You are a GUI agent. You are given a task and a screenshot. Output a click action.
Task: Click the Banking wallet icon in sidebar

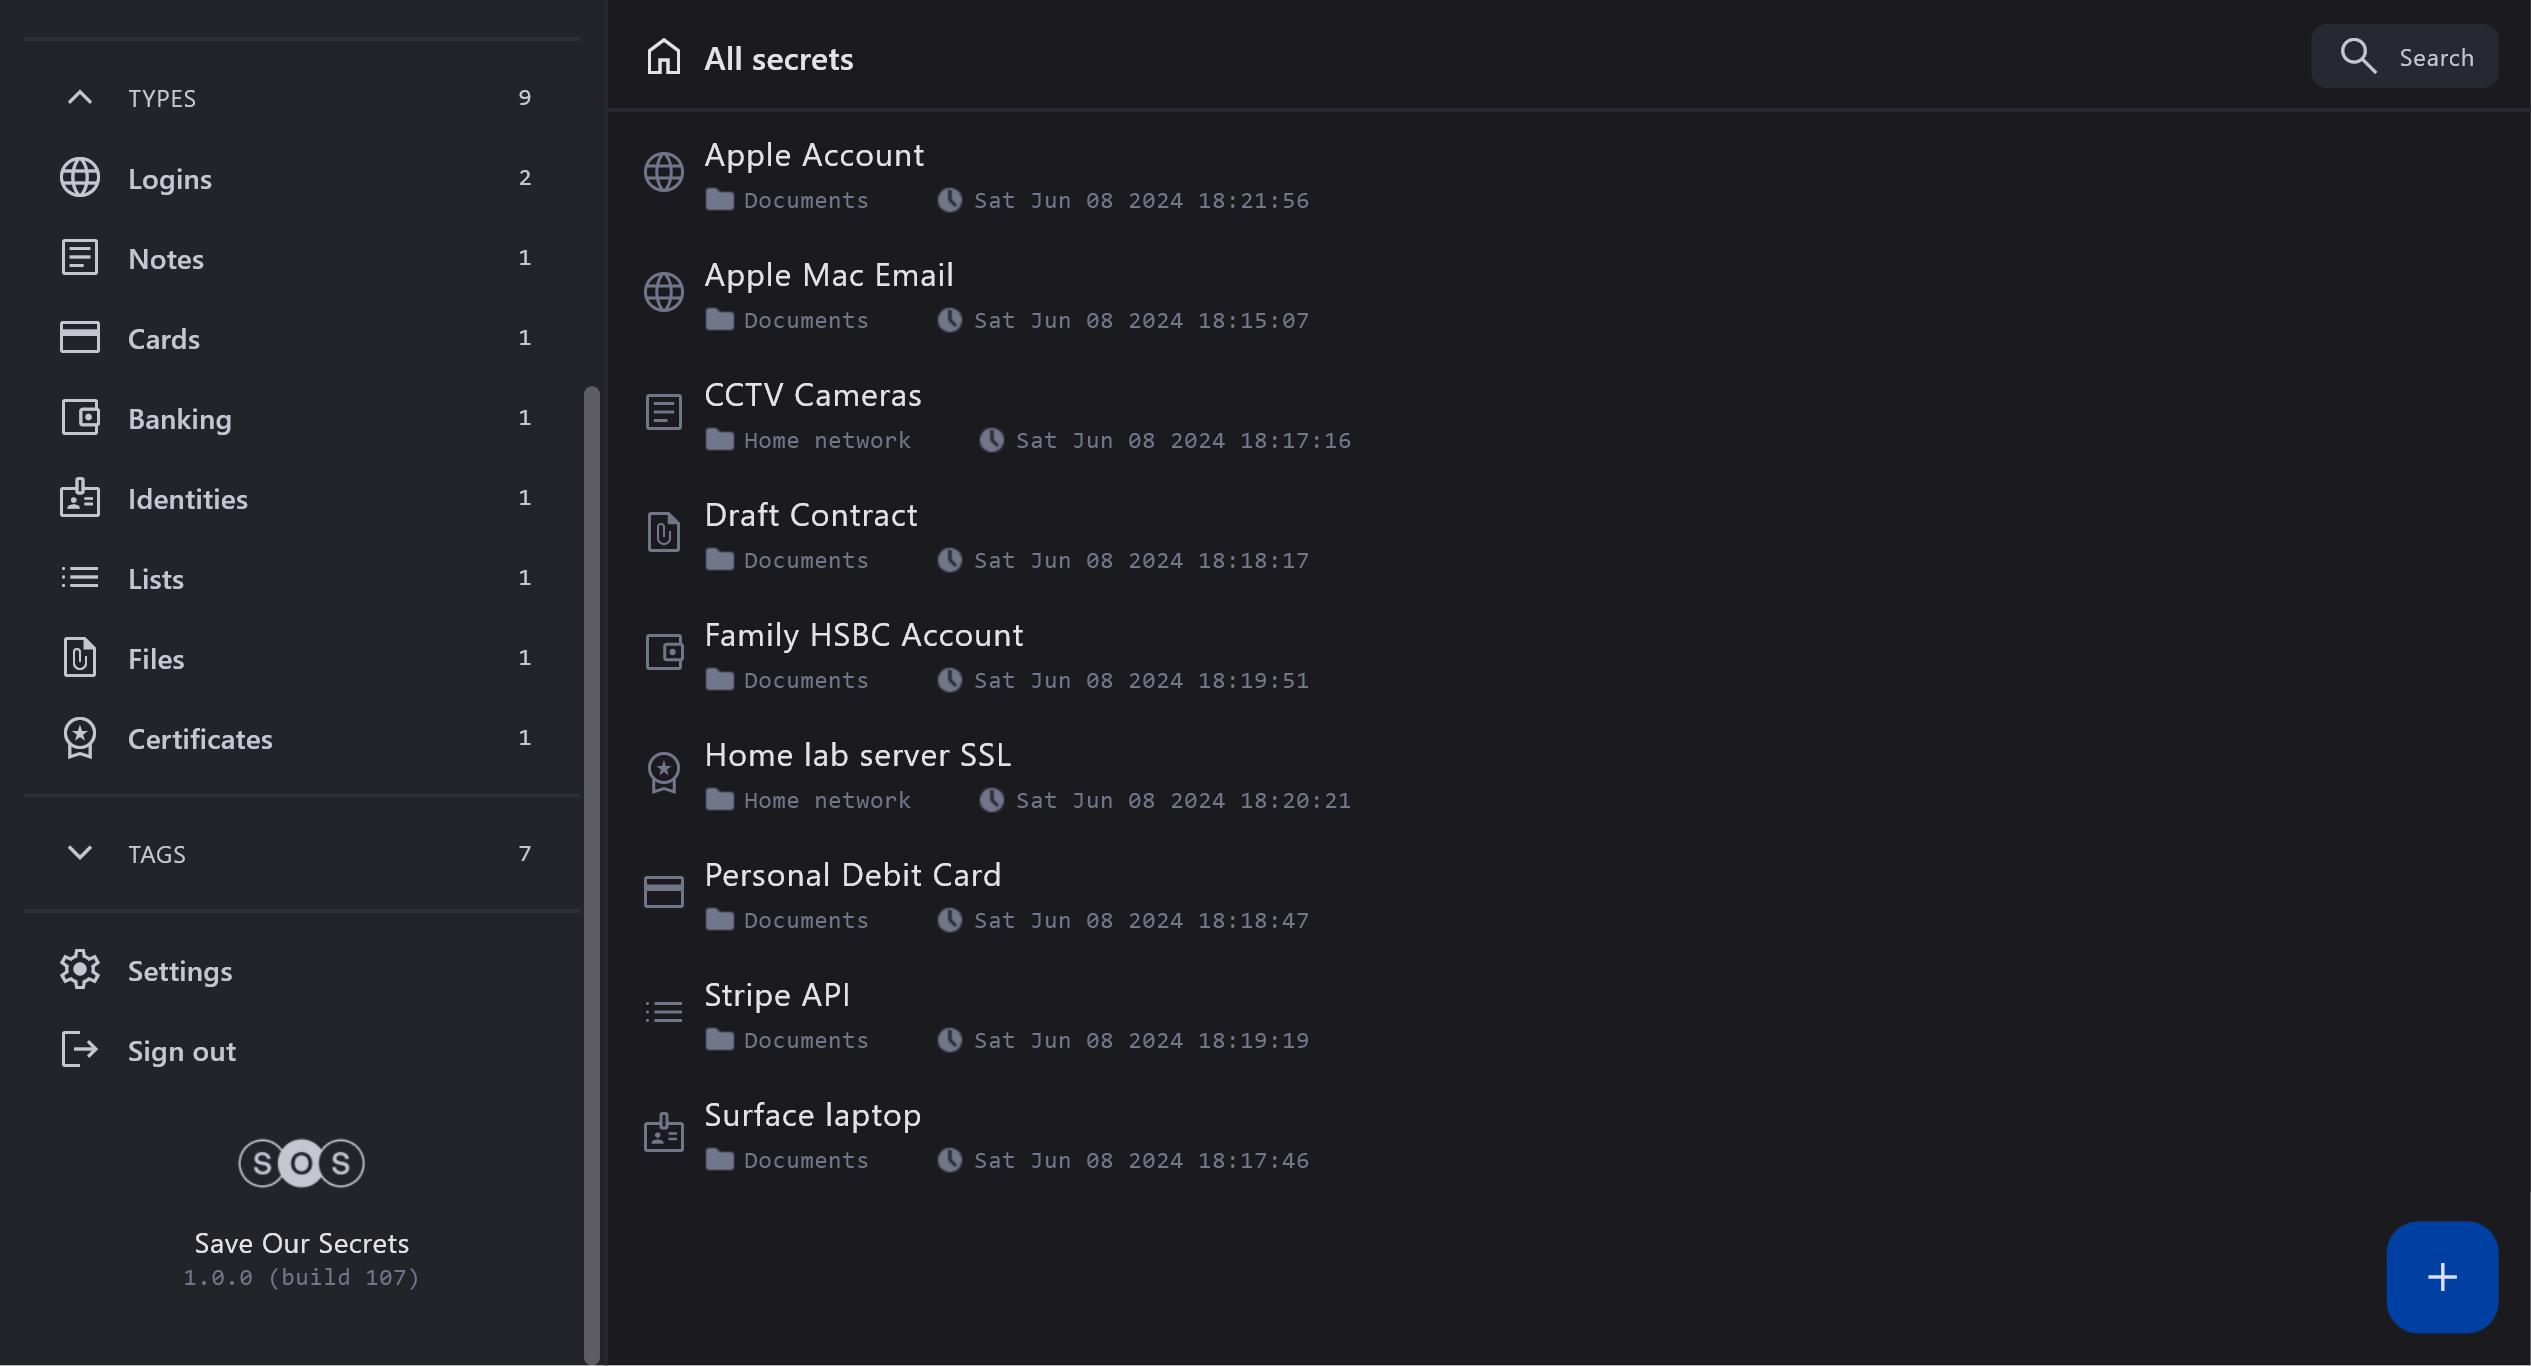point(80,418)
